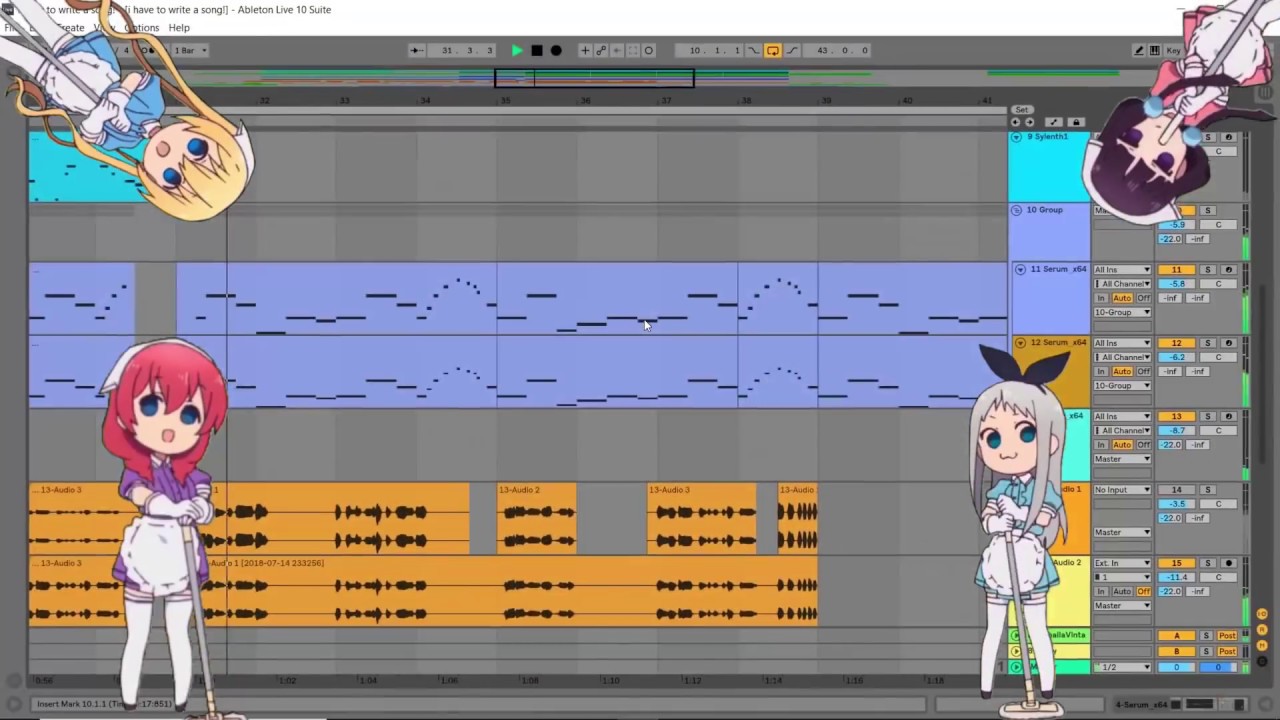Open the No Input dropdown on track 14
This screenshot has height=720, width=1280.
1122,490
